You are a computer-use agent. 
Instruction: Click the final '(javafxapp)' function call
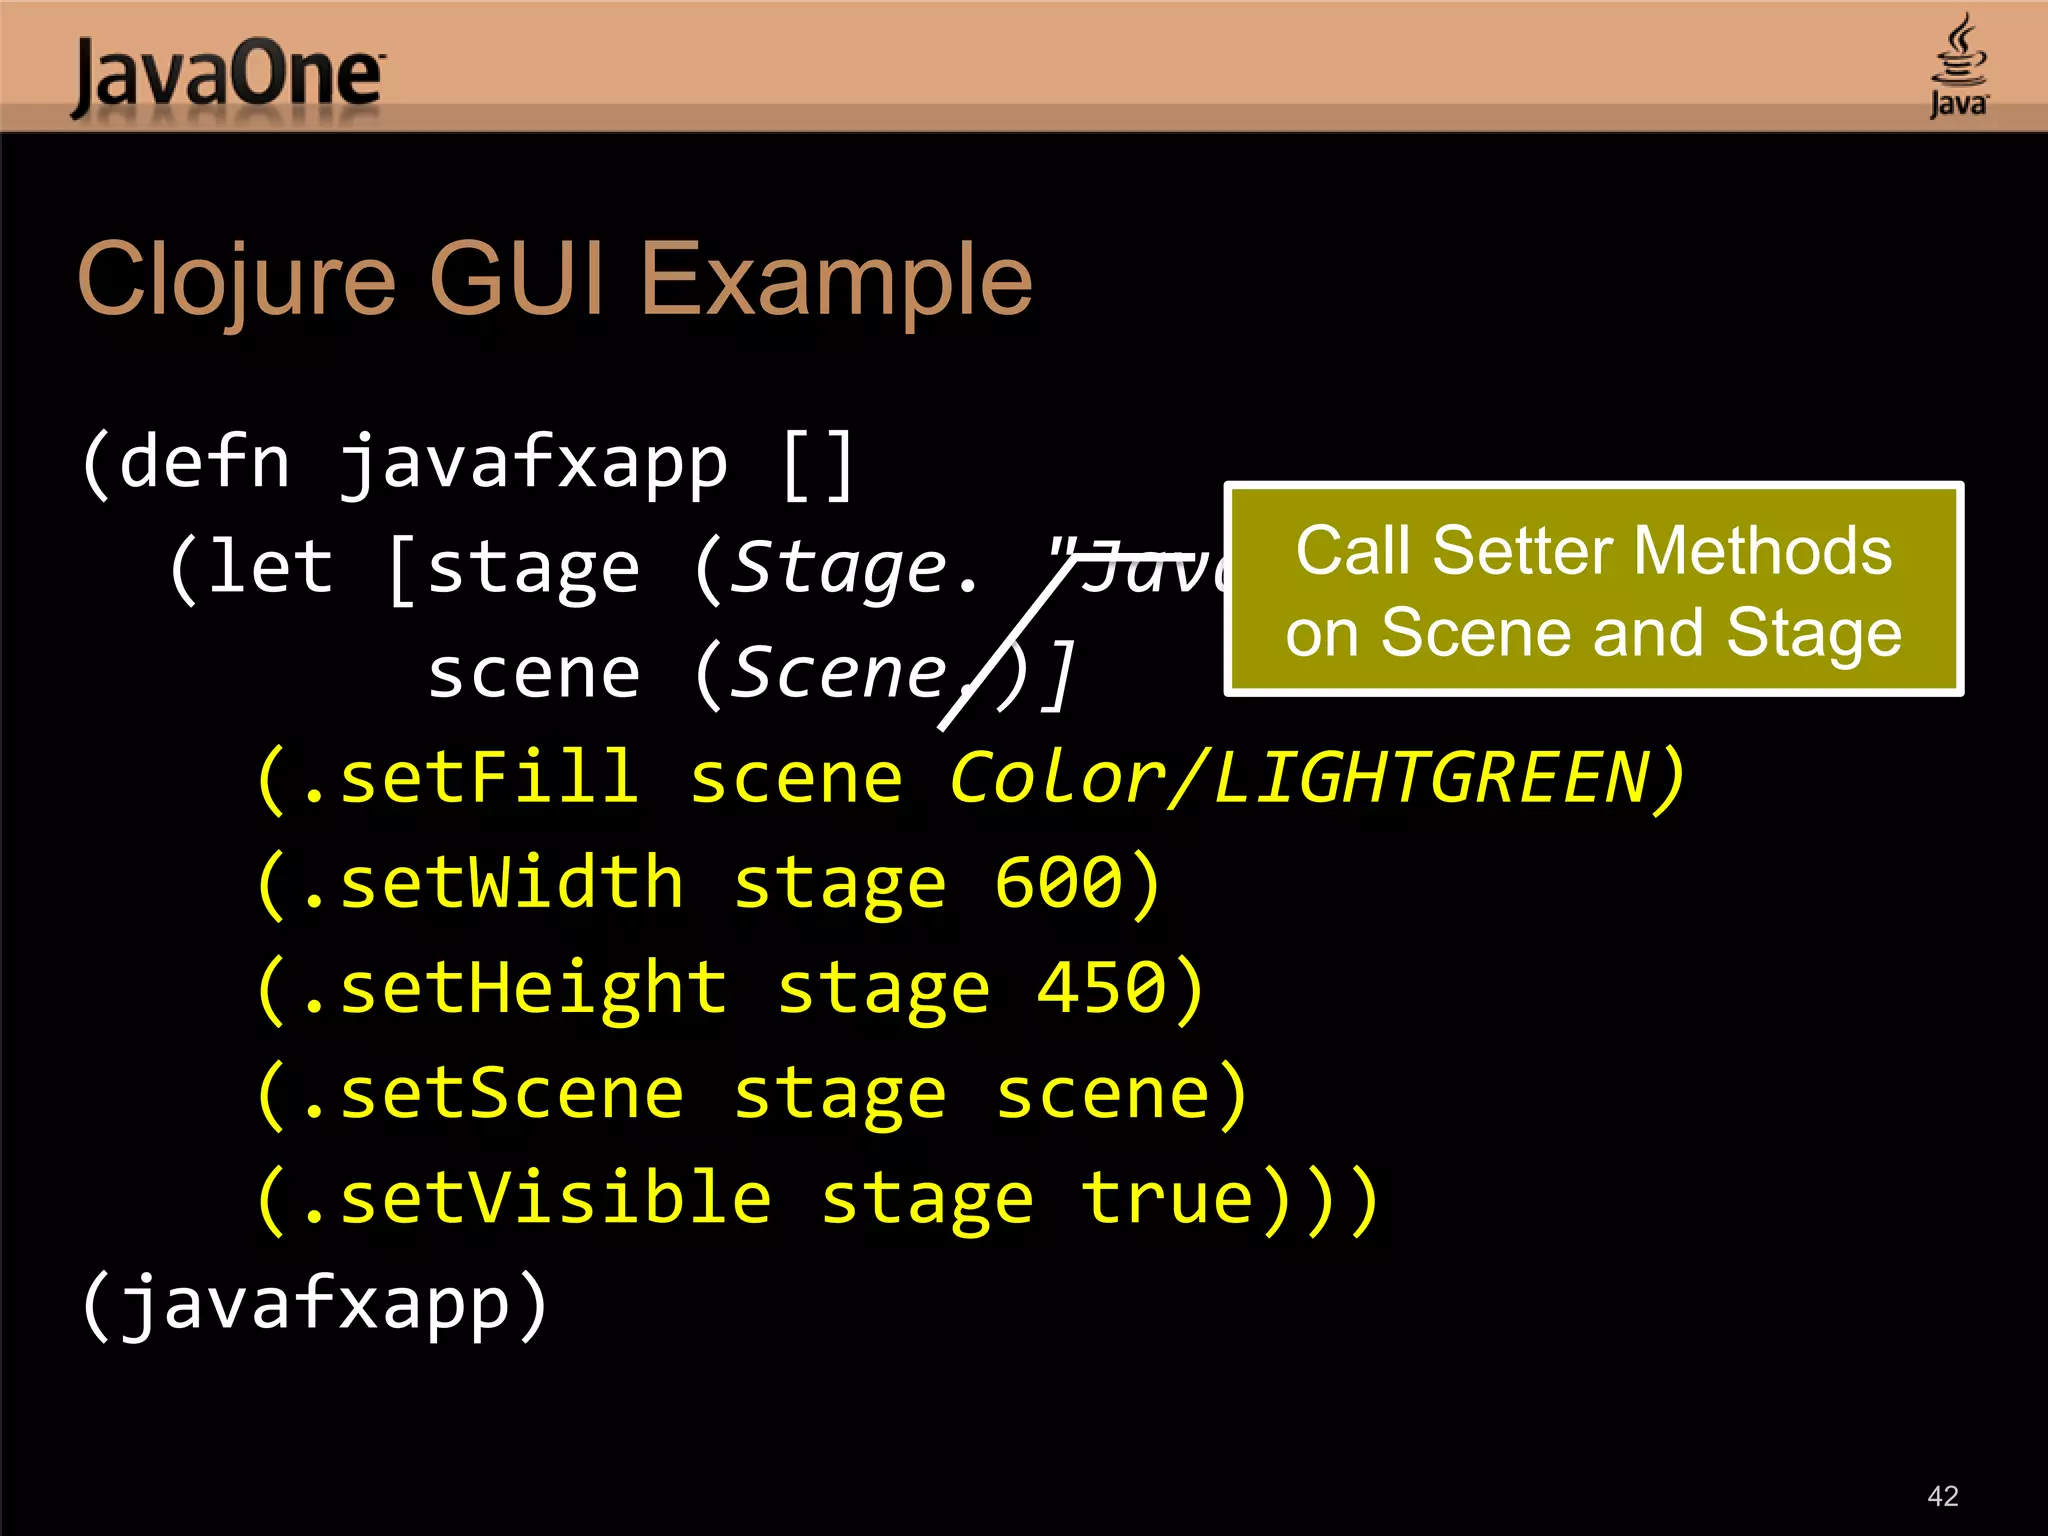coord(314,1304)
